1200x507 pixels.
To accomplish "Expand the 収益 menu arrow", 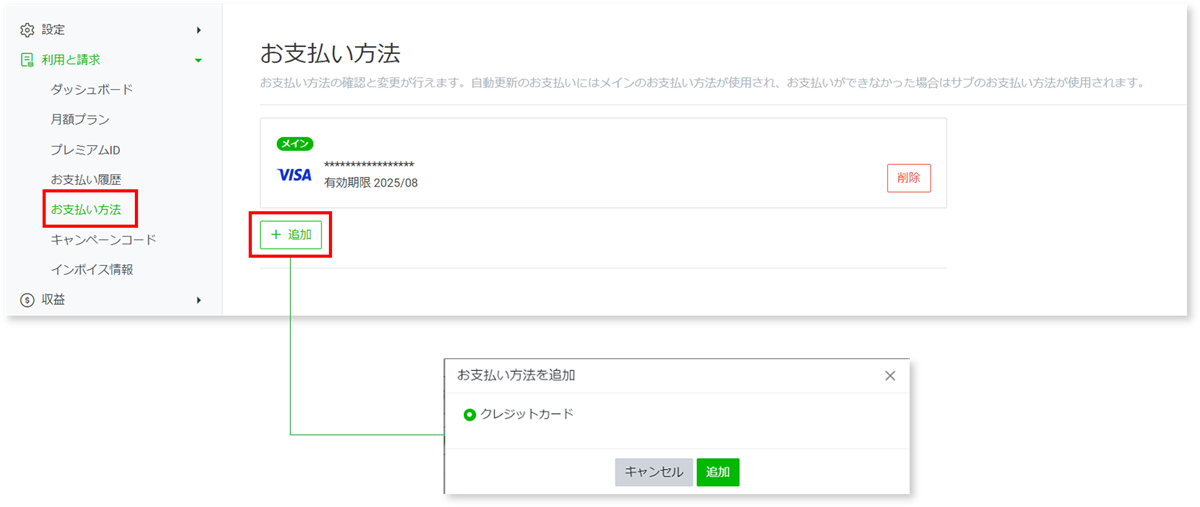I will 199,299.
